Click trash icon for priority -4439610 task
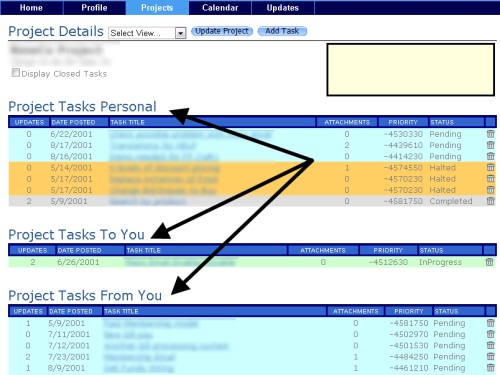Image resolution: width=500 pixels, height=375 pixels. tap(490, 145)
